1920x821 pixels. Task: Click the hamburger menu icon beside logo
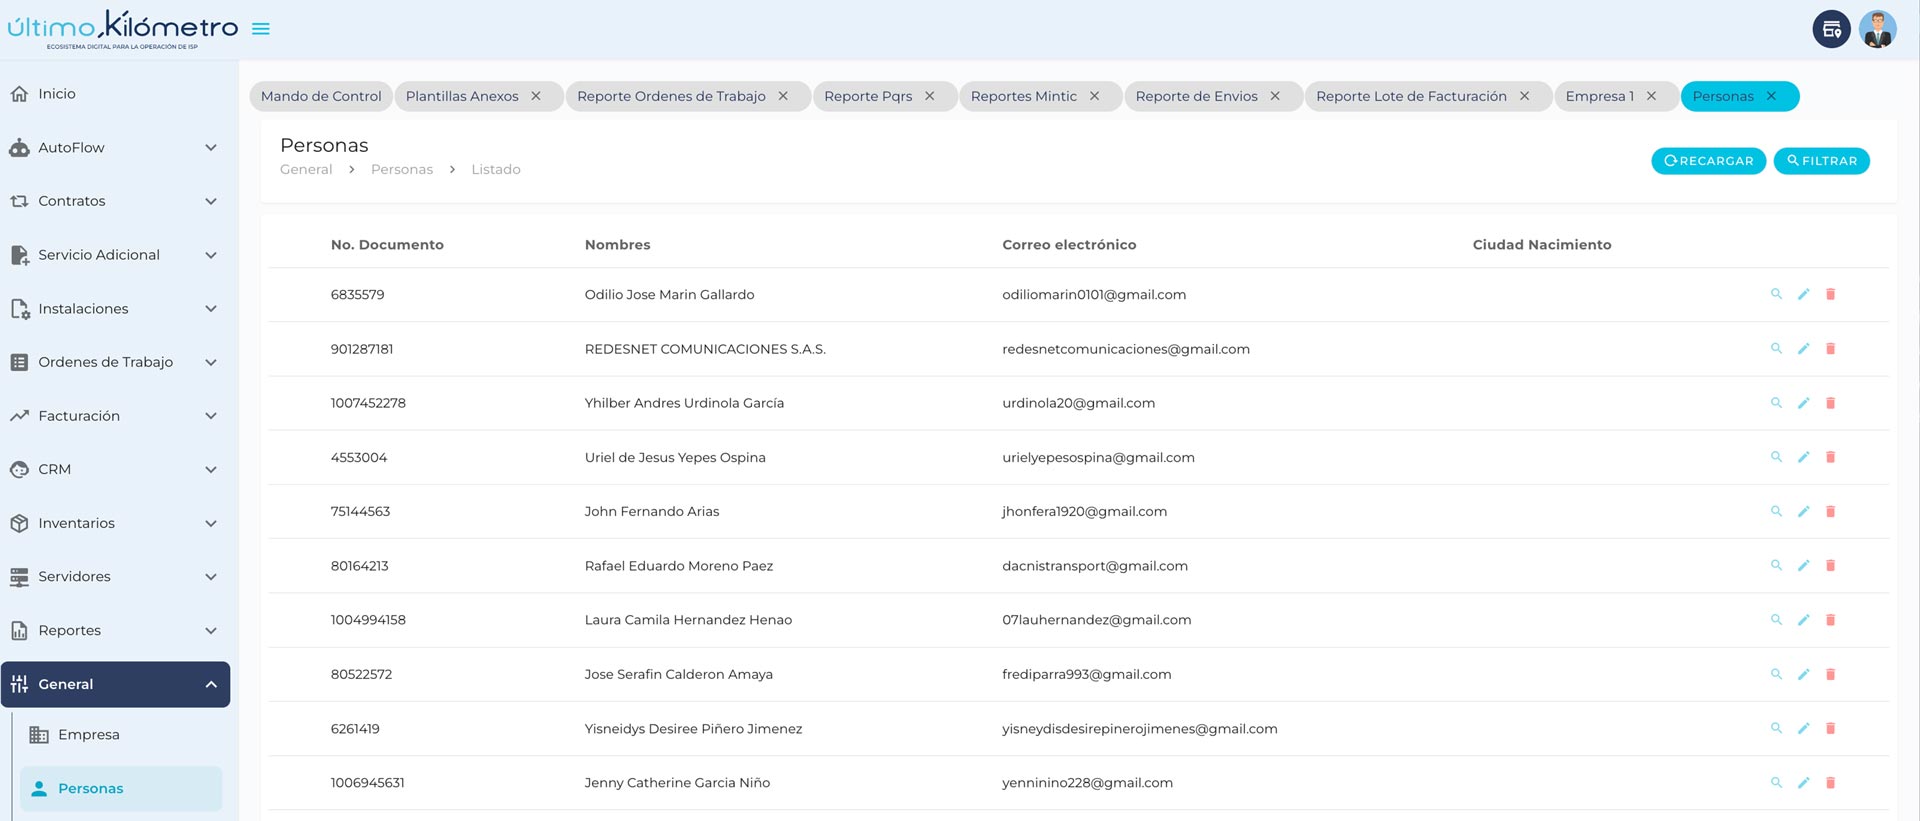(261, 29)
